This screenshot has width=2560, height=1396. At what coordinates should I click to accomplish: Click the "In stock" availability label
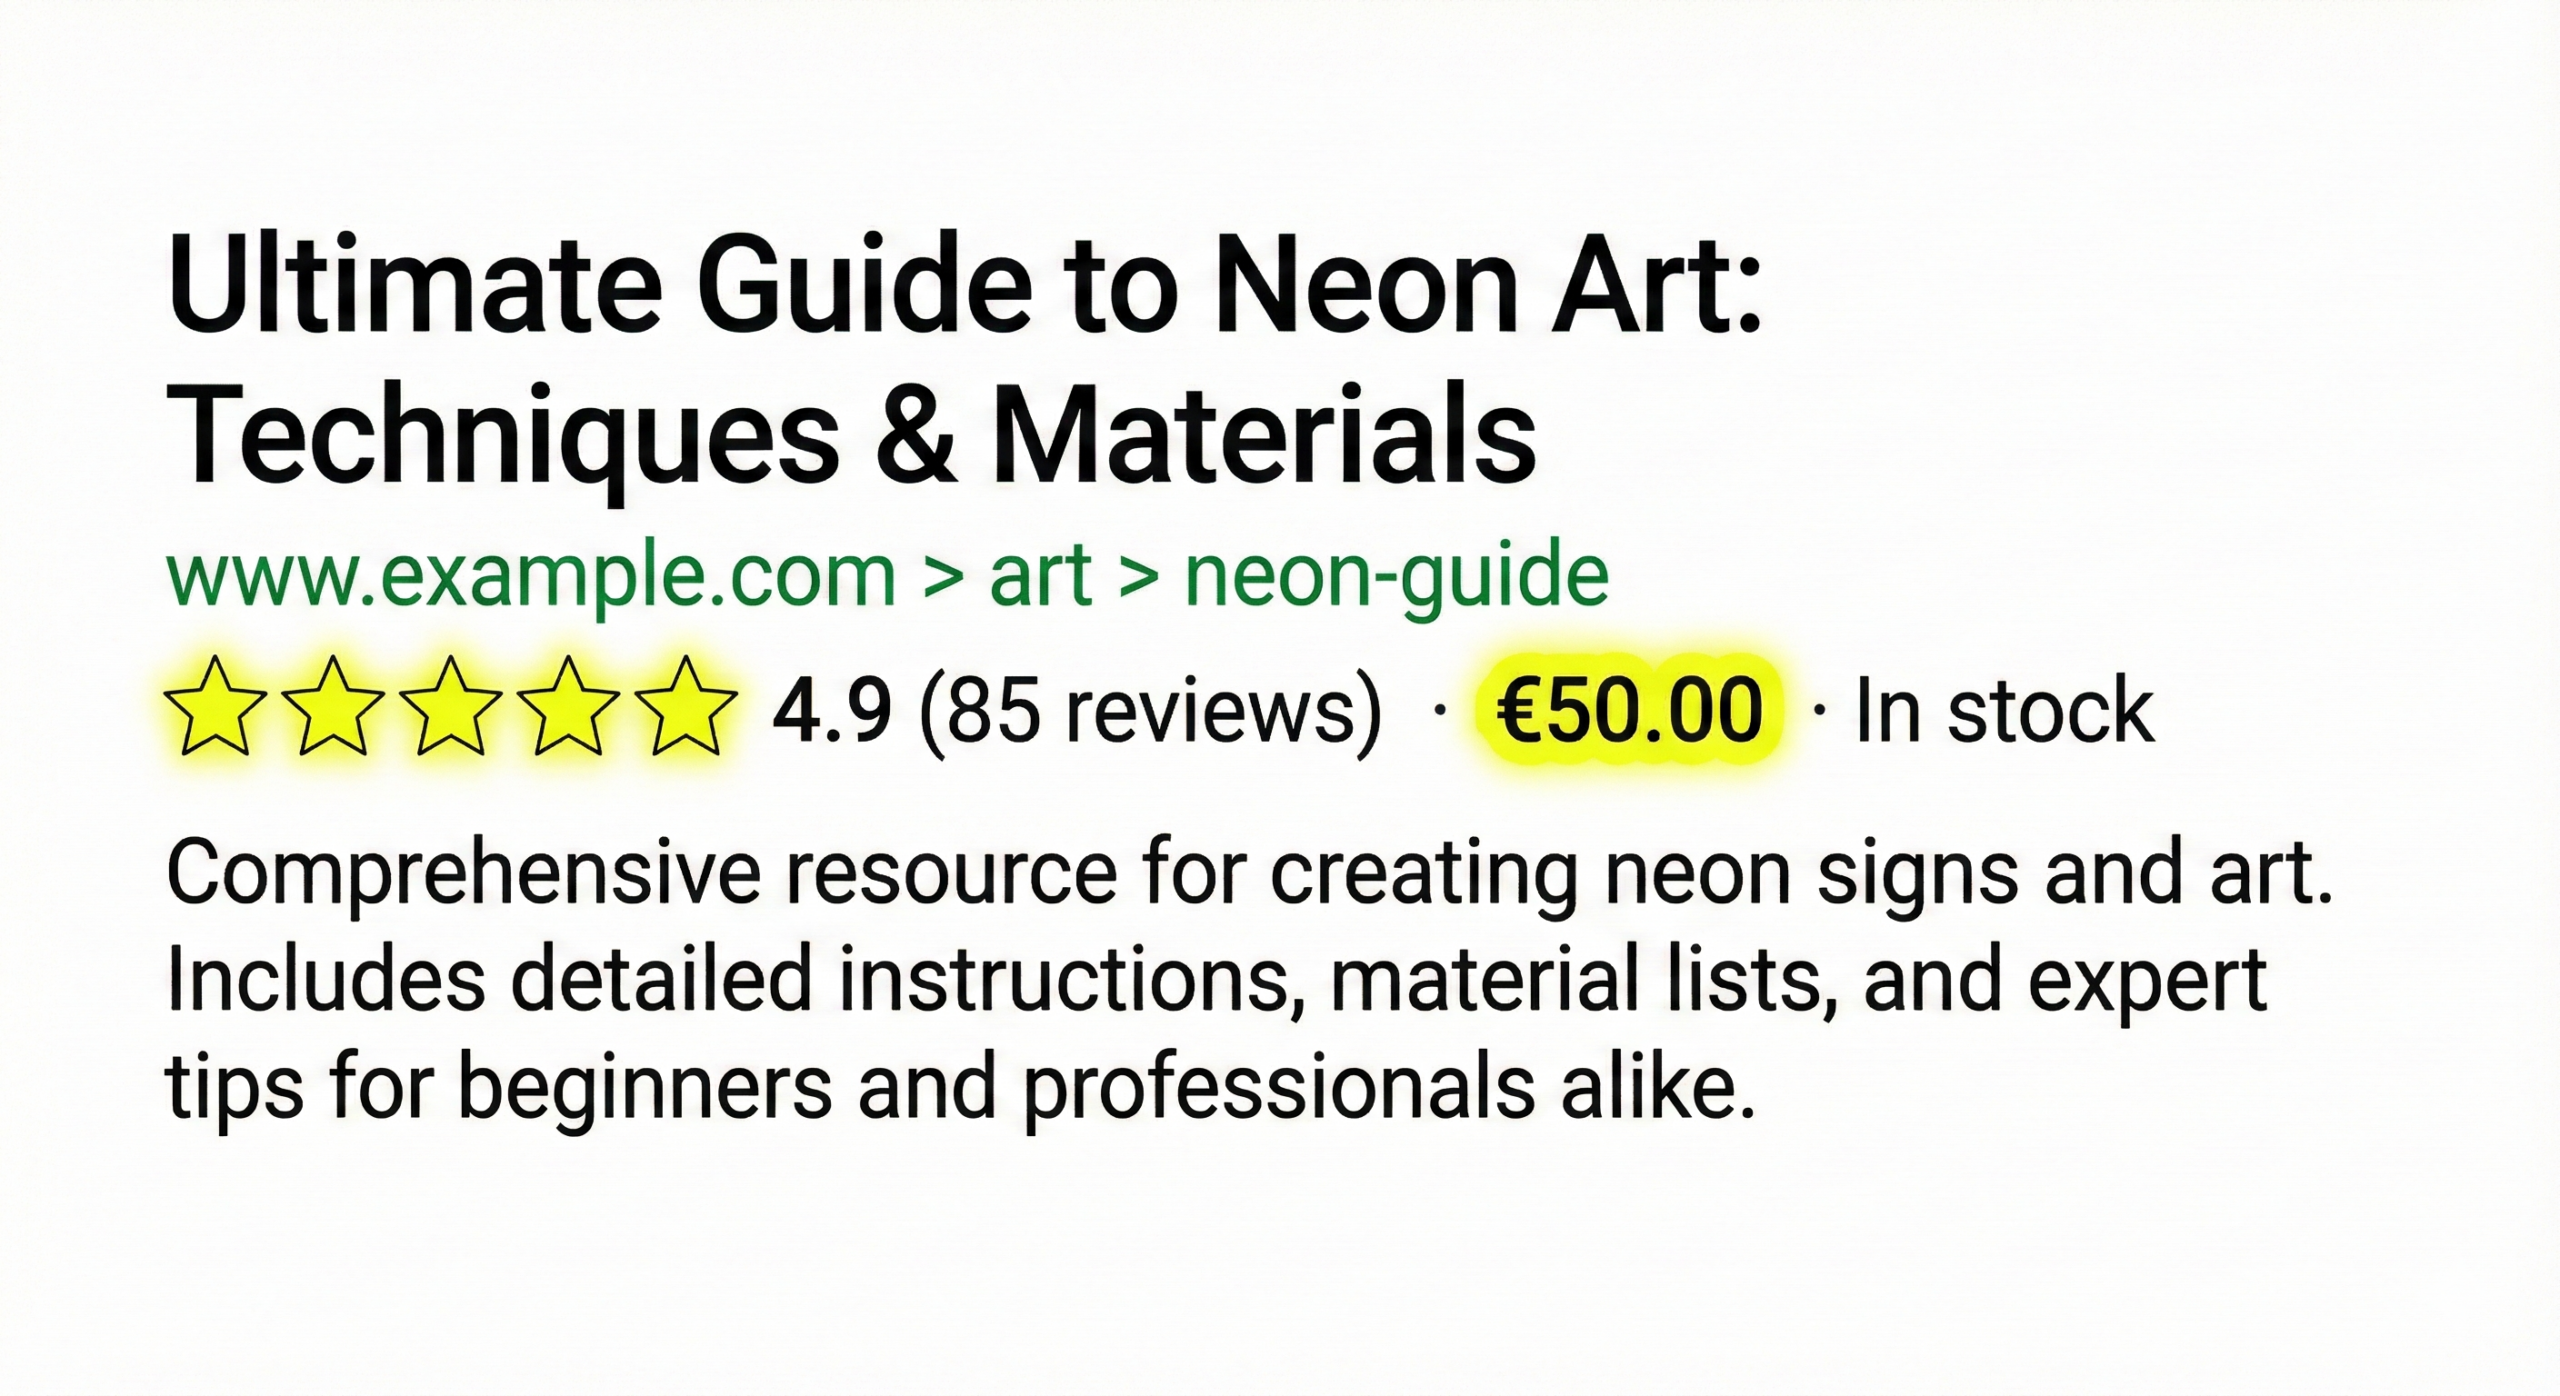[x=2004, y=710]
